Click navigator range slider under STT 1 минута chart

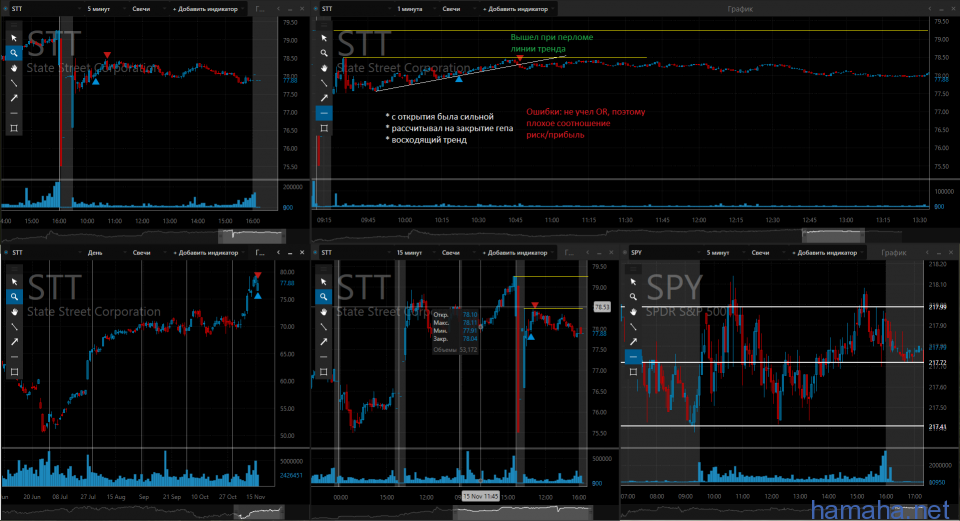point(833,235)
